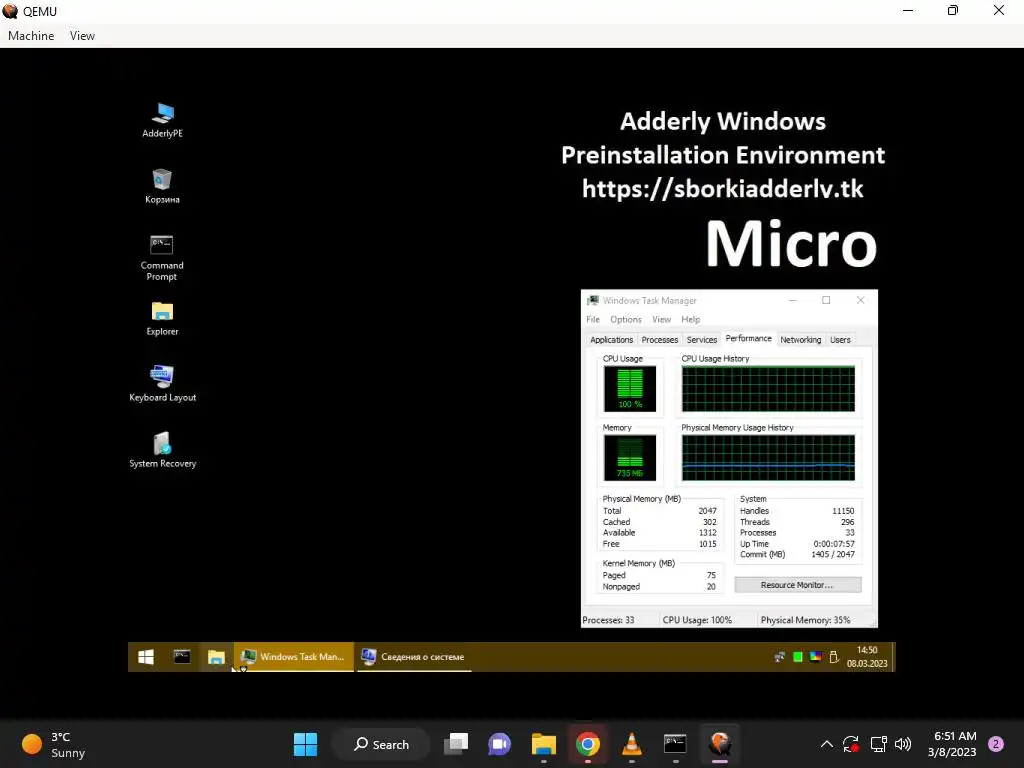Screen dimensions: 1024x768
Task: Switch to the Users tab
Action: 840,340
